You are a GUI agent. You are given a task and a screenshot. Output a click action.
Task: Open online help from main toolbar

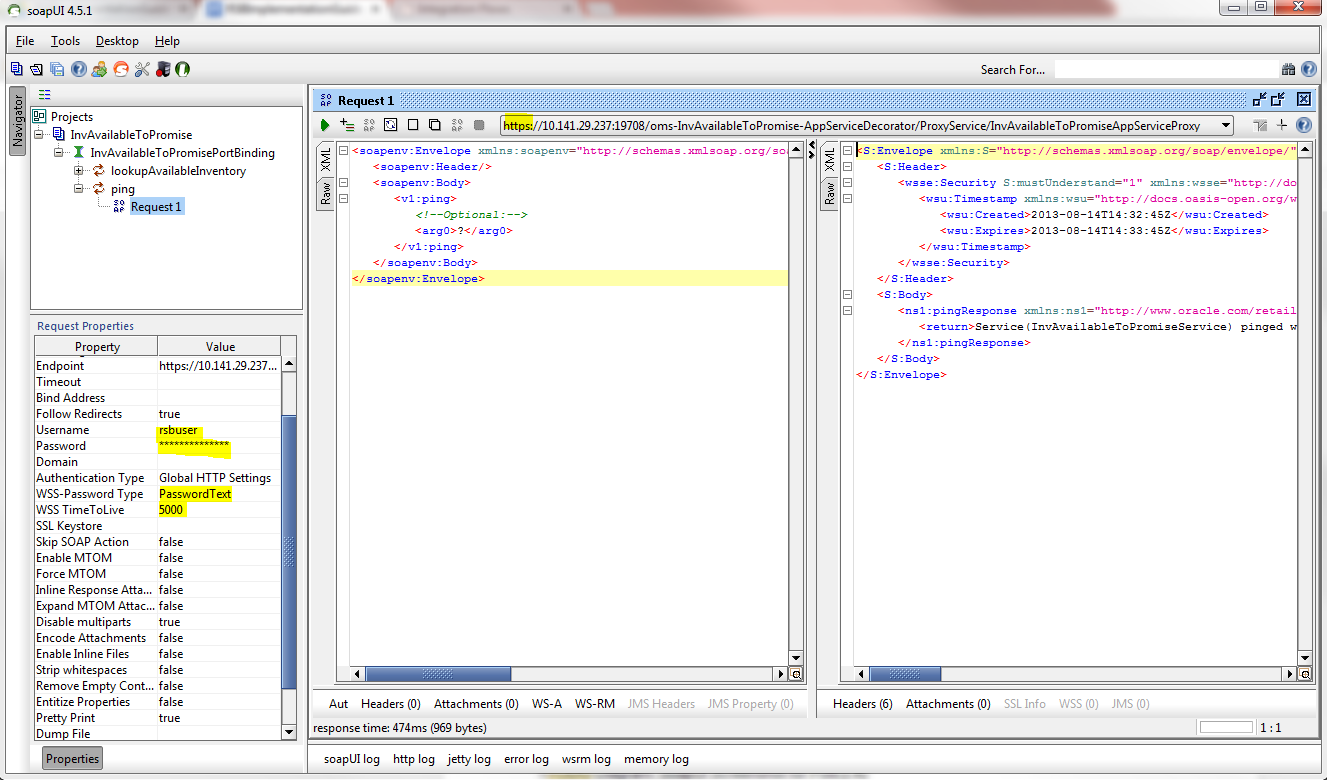(x=78, y=69)
